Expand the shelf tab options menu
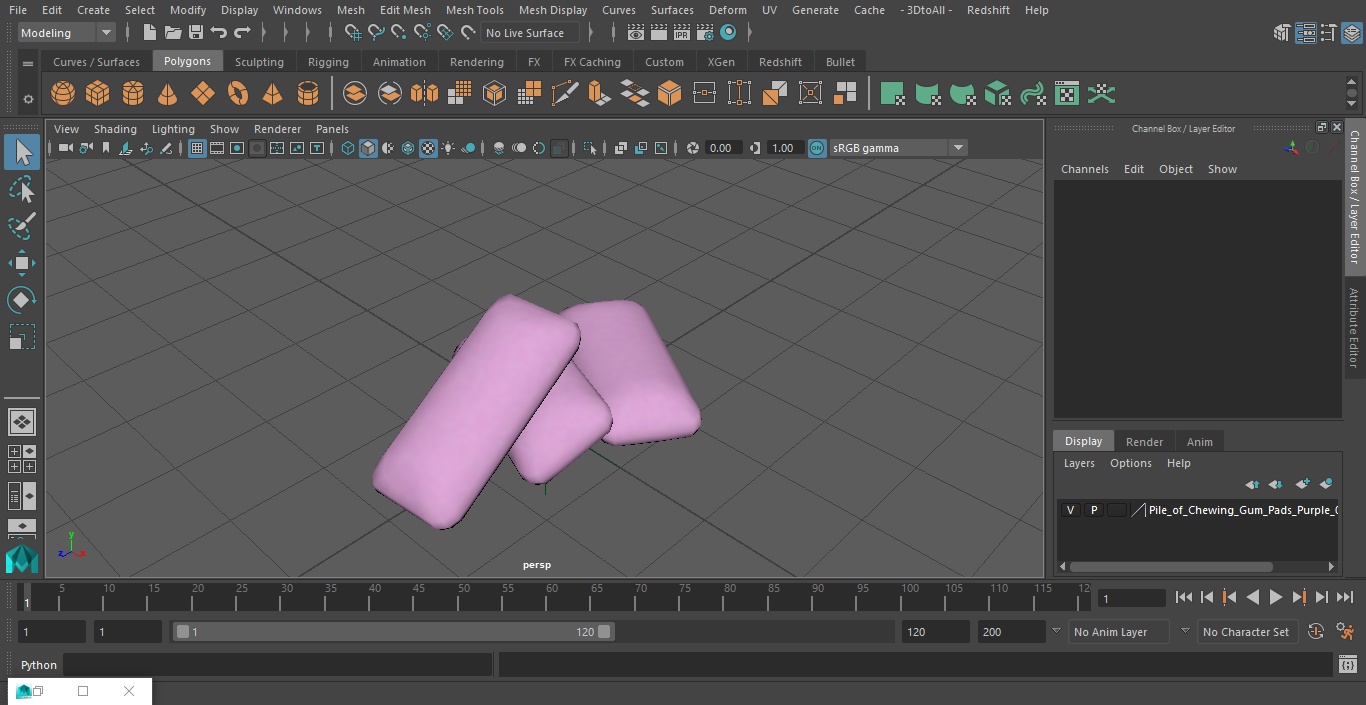The image size is (1366, 705). click(28, 63)
